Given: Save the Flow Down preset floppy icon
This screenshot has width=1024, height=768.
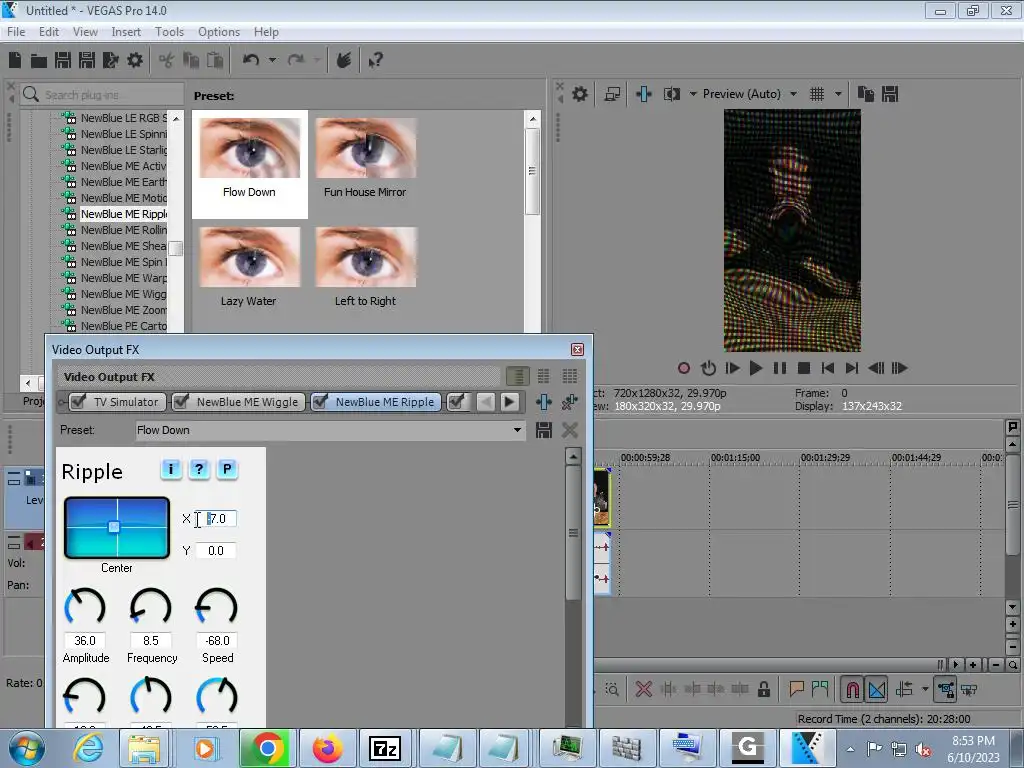Looking at the screenshot, I should coord(544,430).
